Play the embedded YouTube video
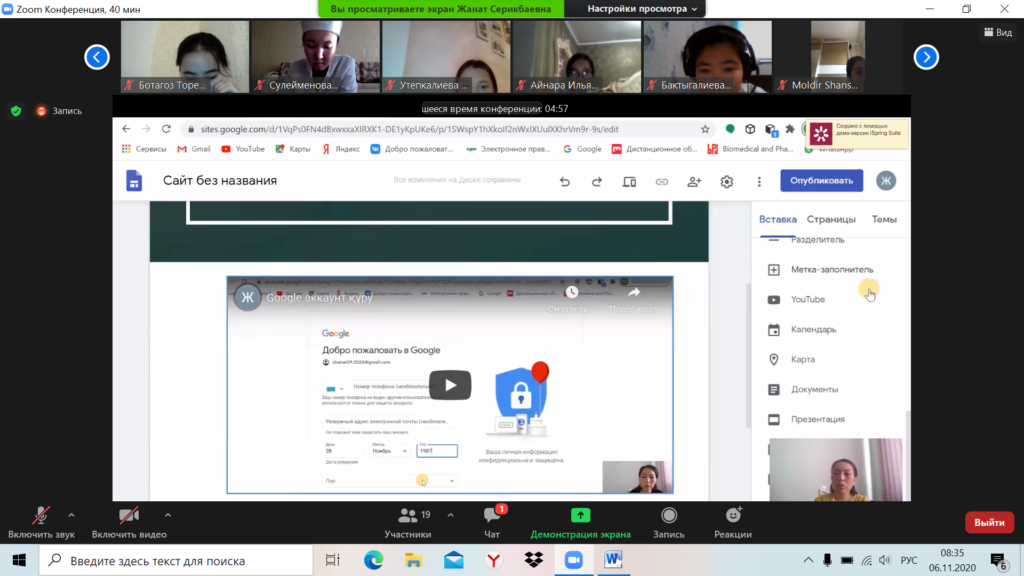This screenshot has height=576, width=1024. point(450,385)
